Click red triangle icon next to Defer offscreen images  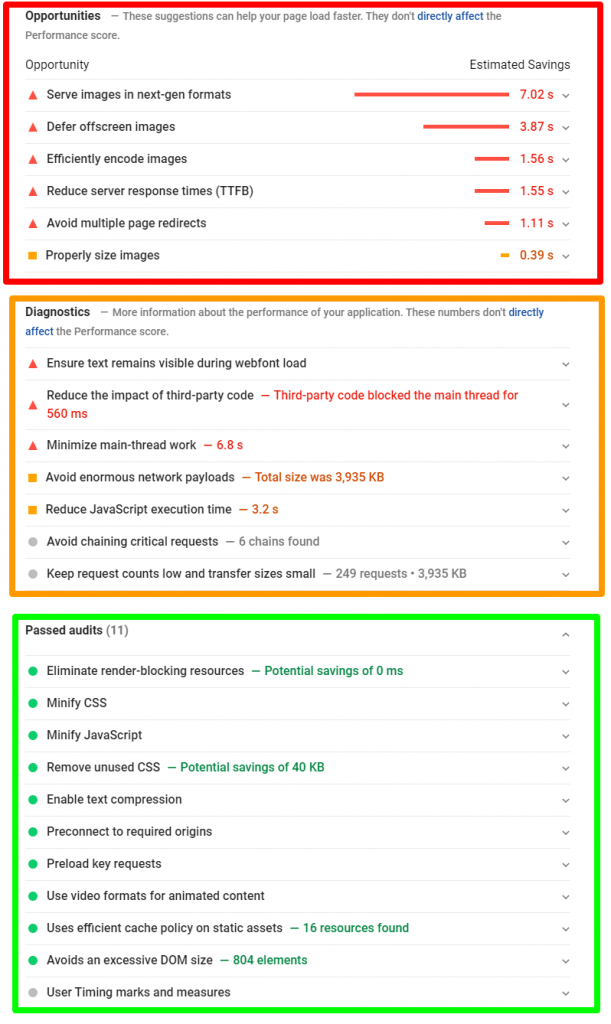(x=33, y=127)
